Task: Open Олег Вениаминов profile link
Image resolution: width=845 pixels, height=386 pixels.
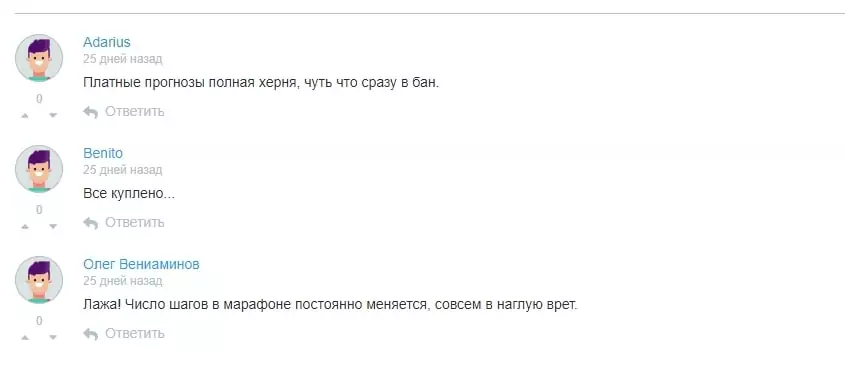Action: pos(141,264)
